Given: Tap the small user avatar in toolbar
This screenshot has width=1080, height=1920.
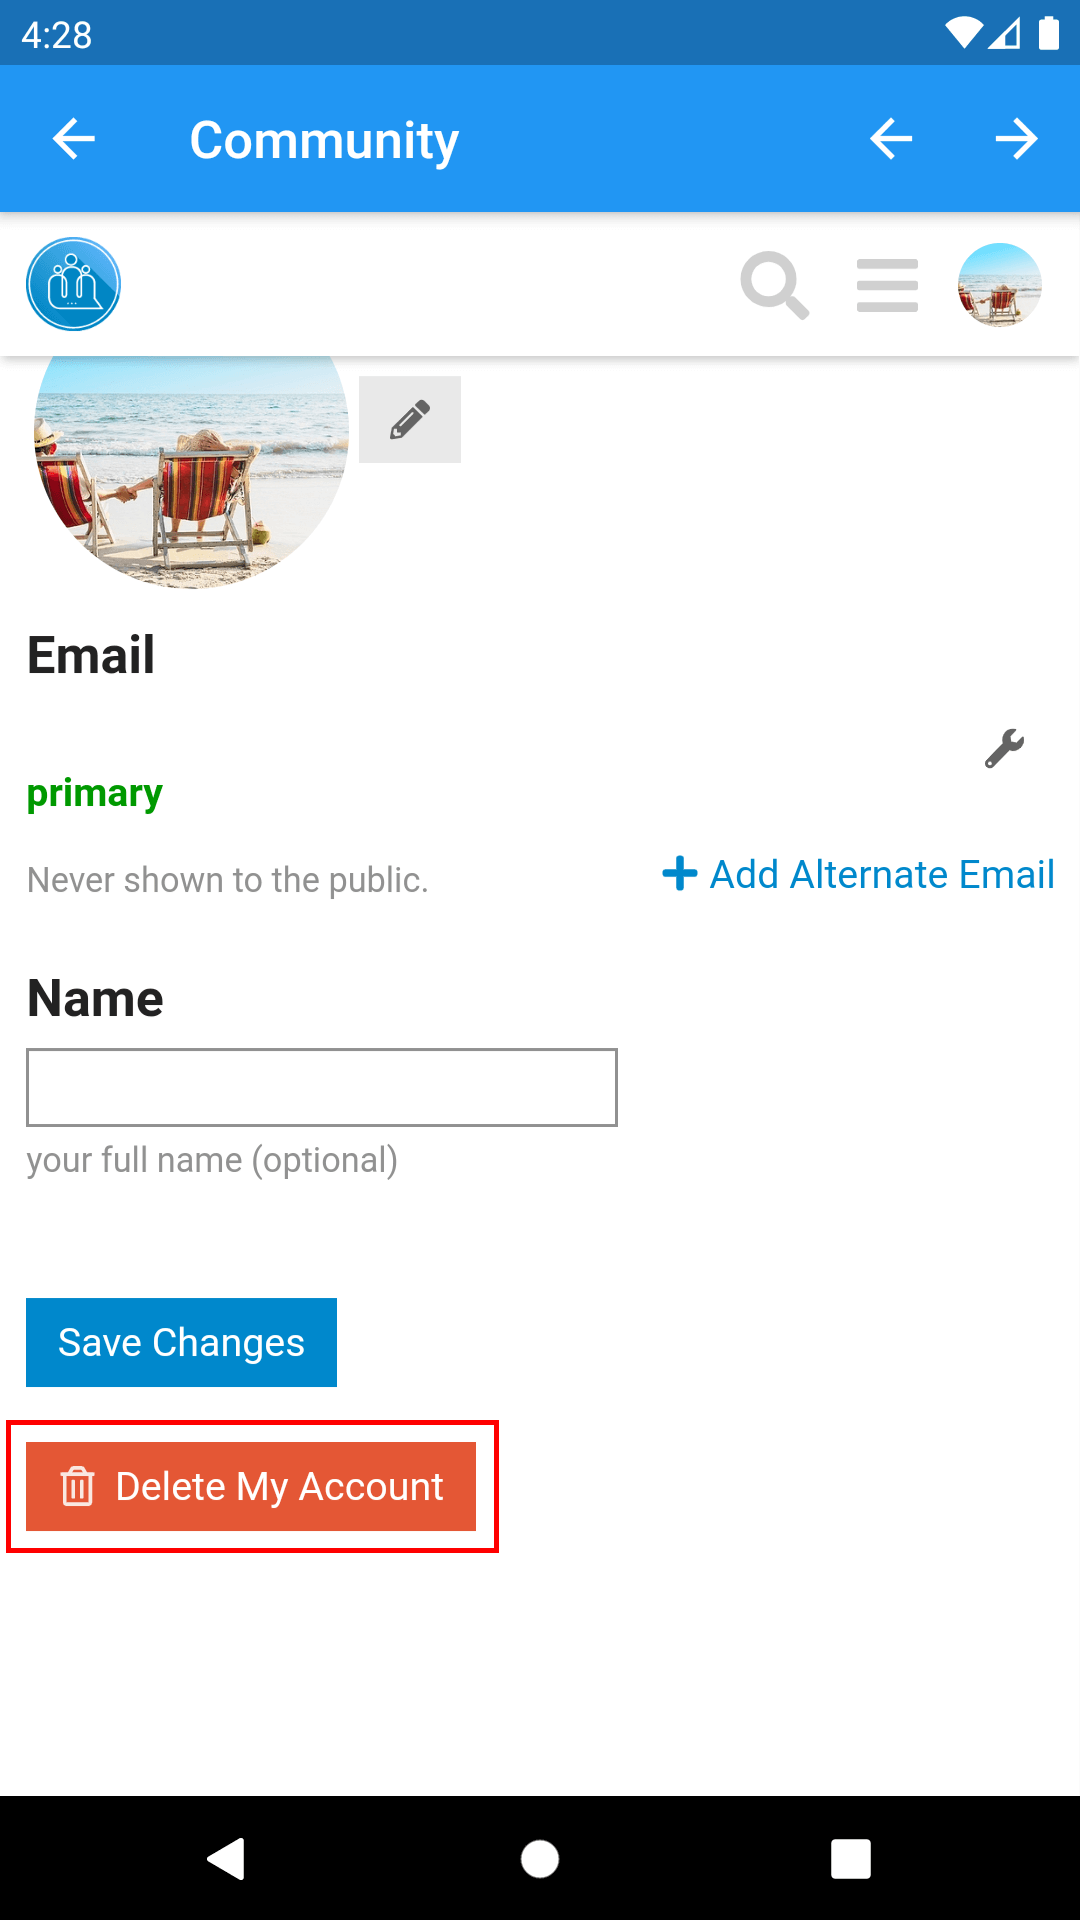Looking at the screenshot, I should click(999, 285).
